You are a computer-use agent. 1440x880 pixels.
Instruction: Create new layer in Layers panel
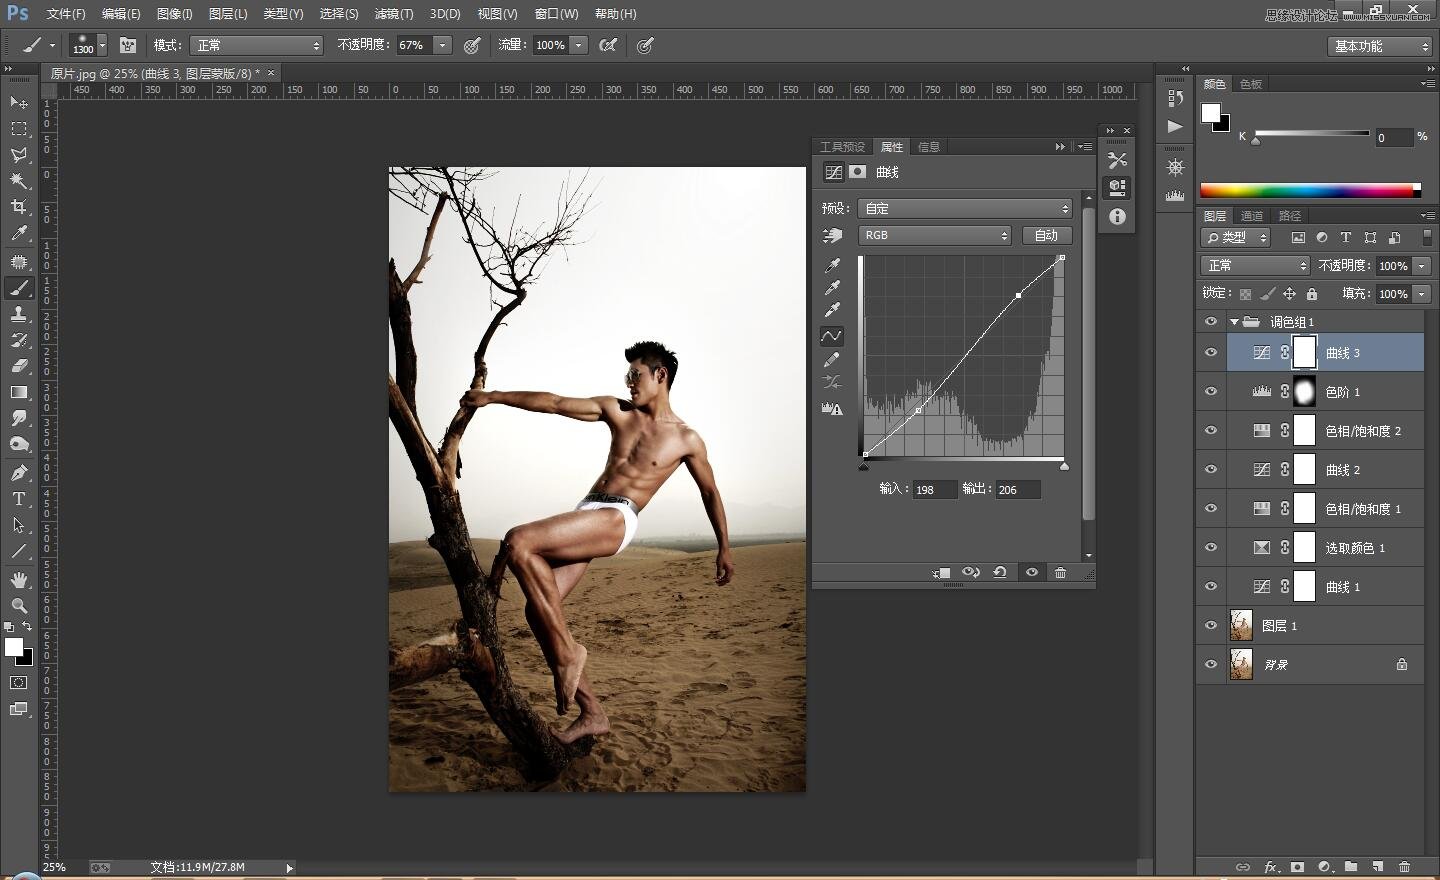point(1378,867)
